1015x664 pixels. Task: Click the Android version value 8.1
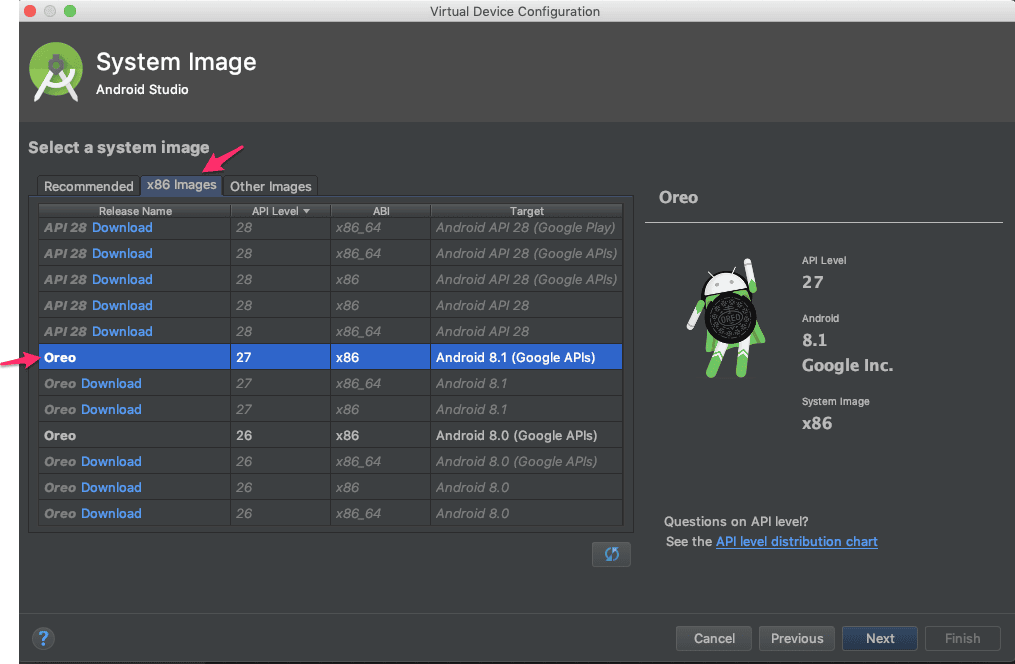814,340
